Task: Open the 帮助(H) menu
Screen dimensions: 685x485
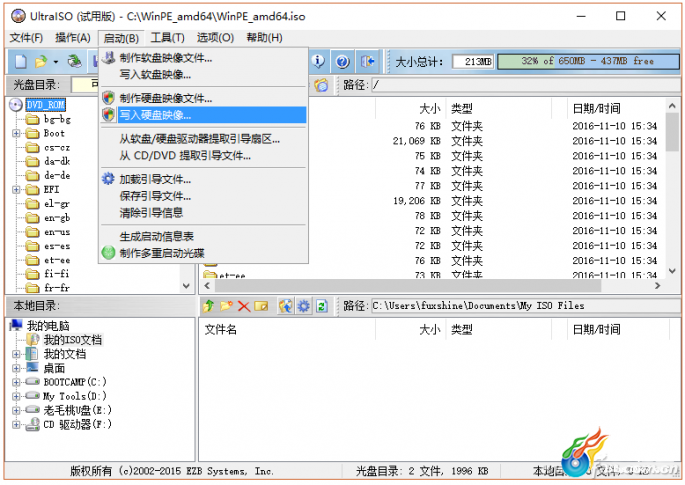Action: coord(264,38)
